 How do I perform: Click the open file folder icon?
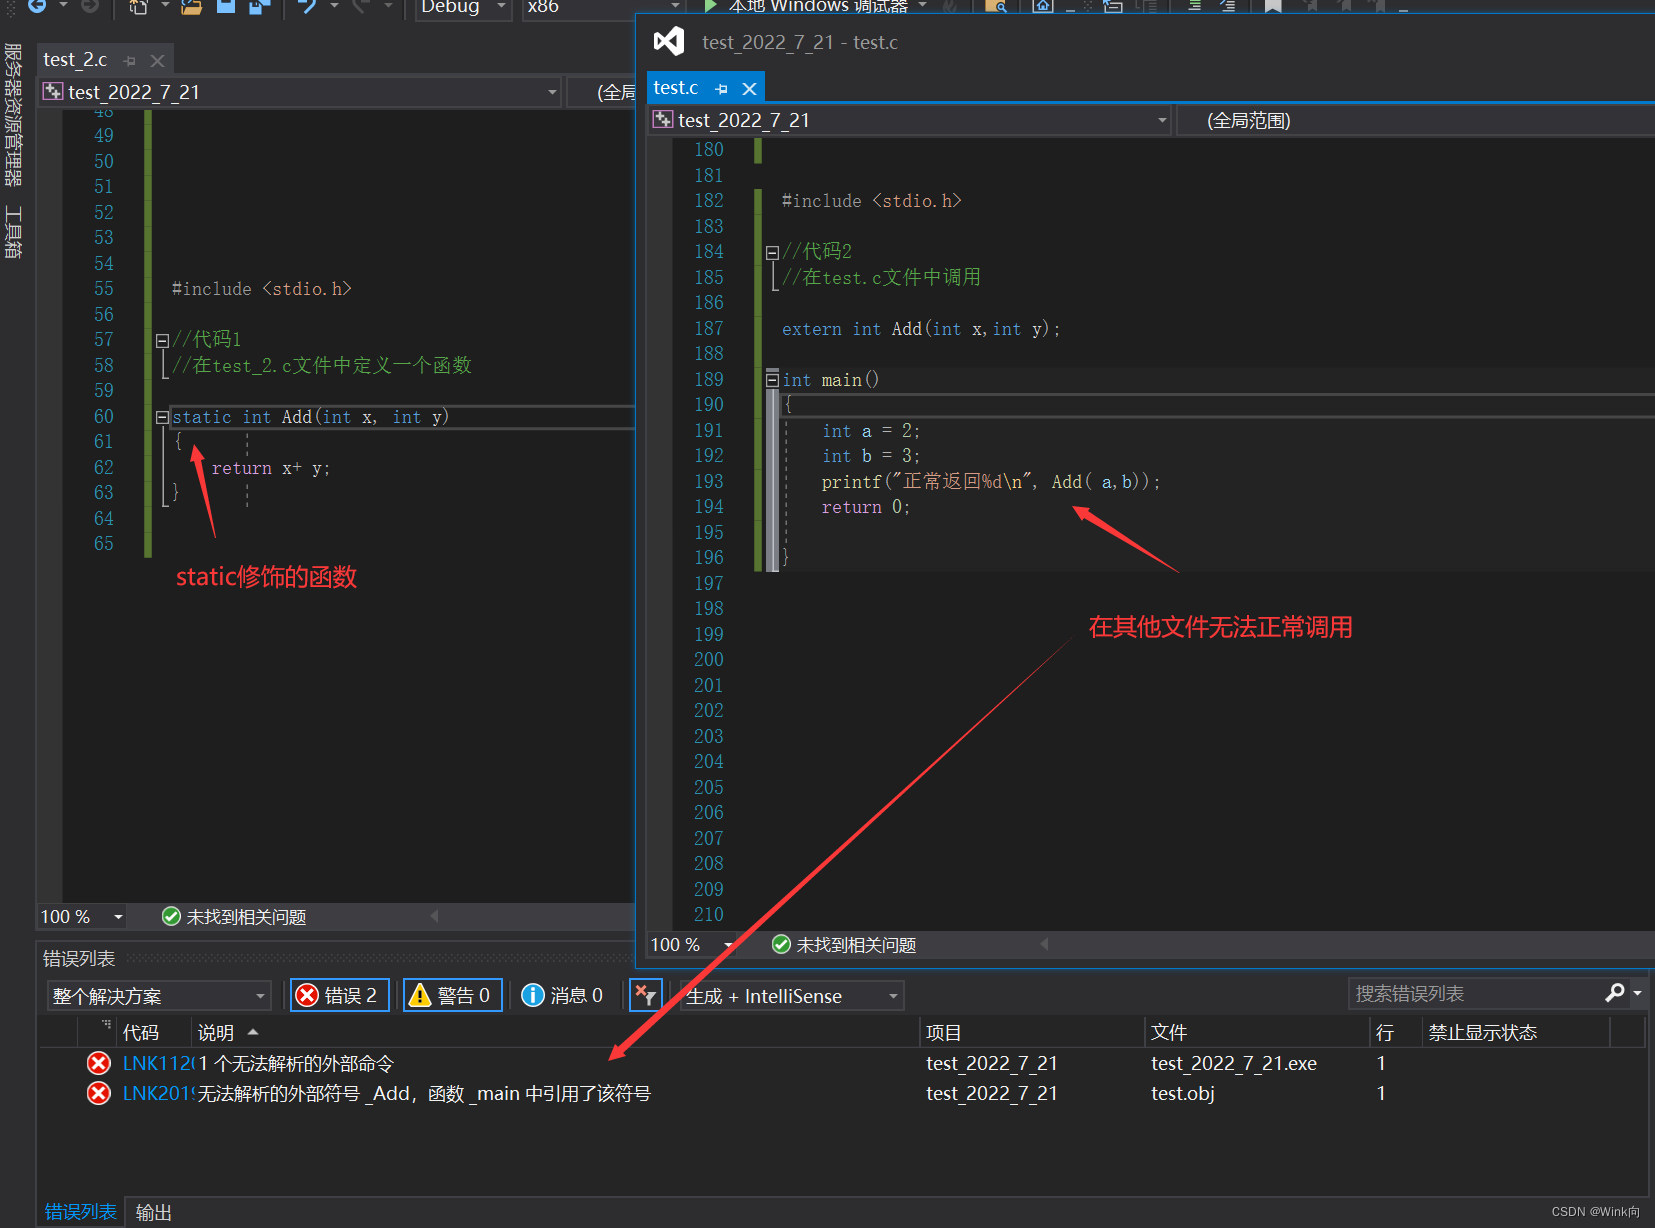191,6
